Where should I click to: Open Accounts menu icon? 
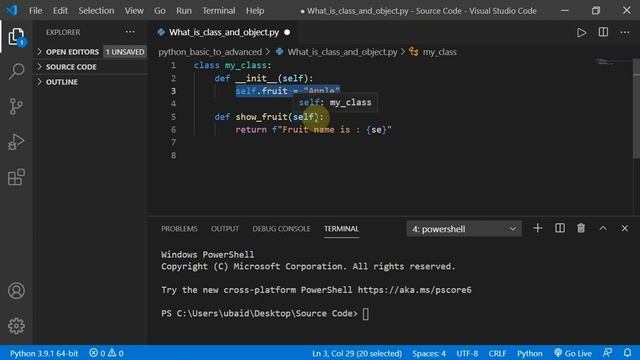[16, 291]
